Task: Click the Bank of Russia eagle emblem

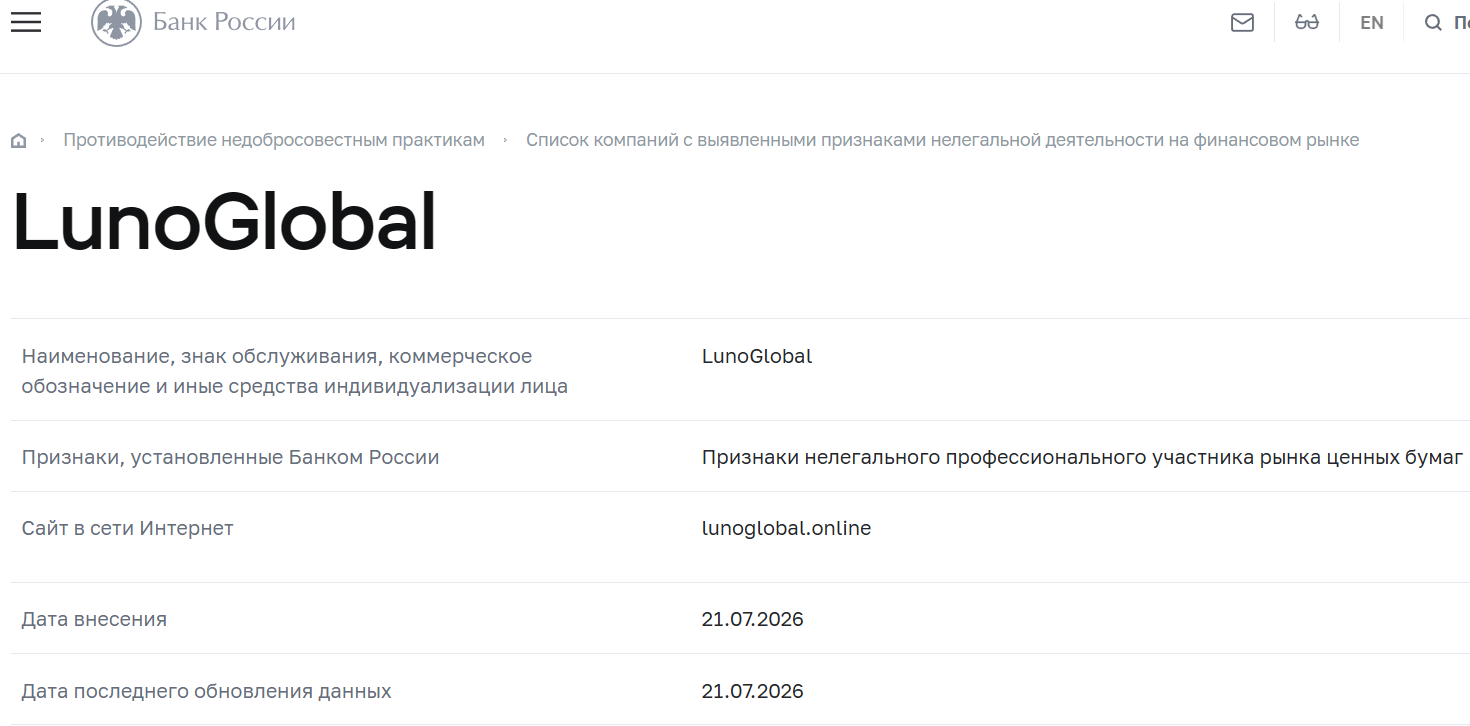Action: [x=116, y=22]
